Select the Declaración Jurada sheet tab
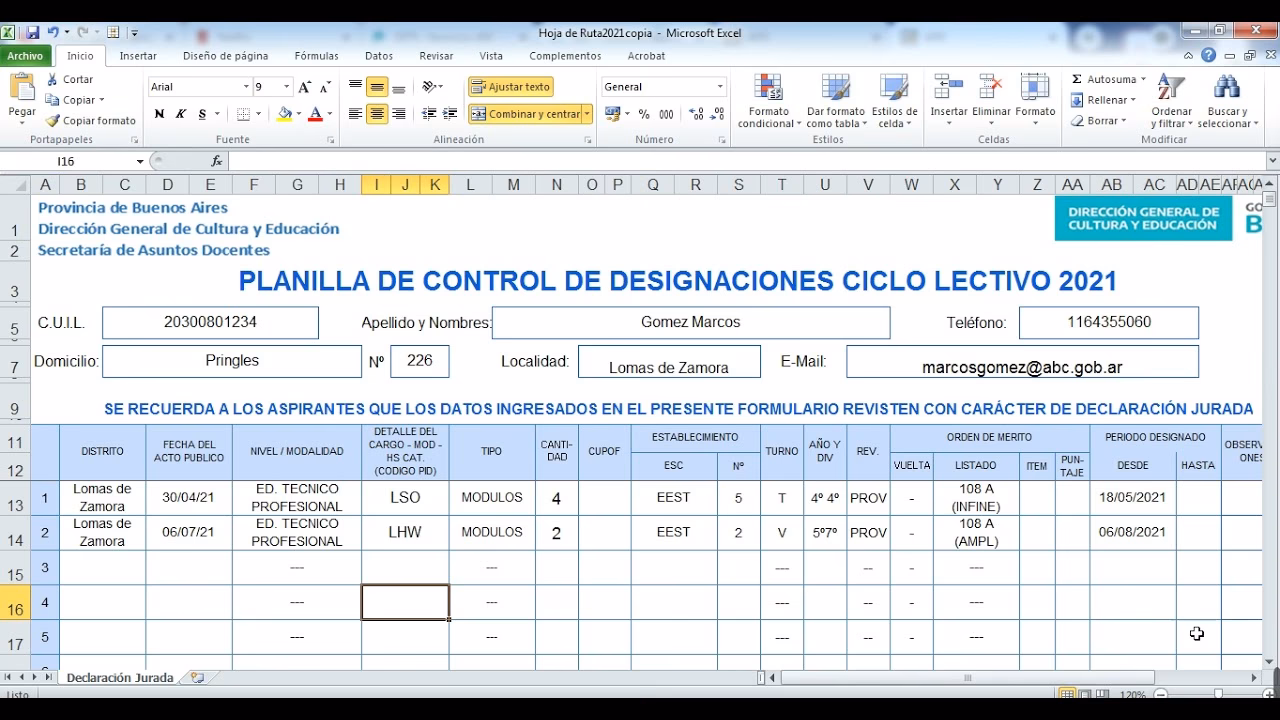Image resolution: width=1280 pixels, height=720 pixels. [x=119, y=677]
